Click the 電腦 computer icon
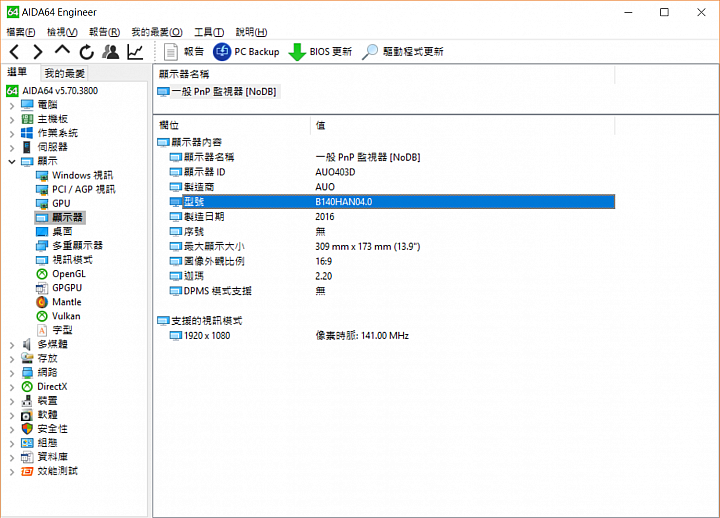 tap(27, 105)
